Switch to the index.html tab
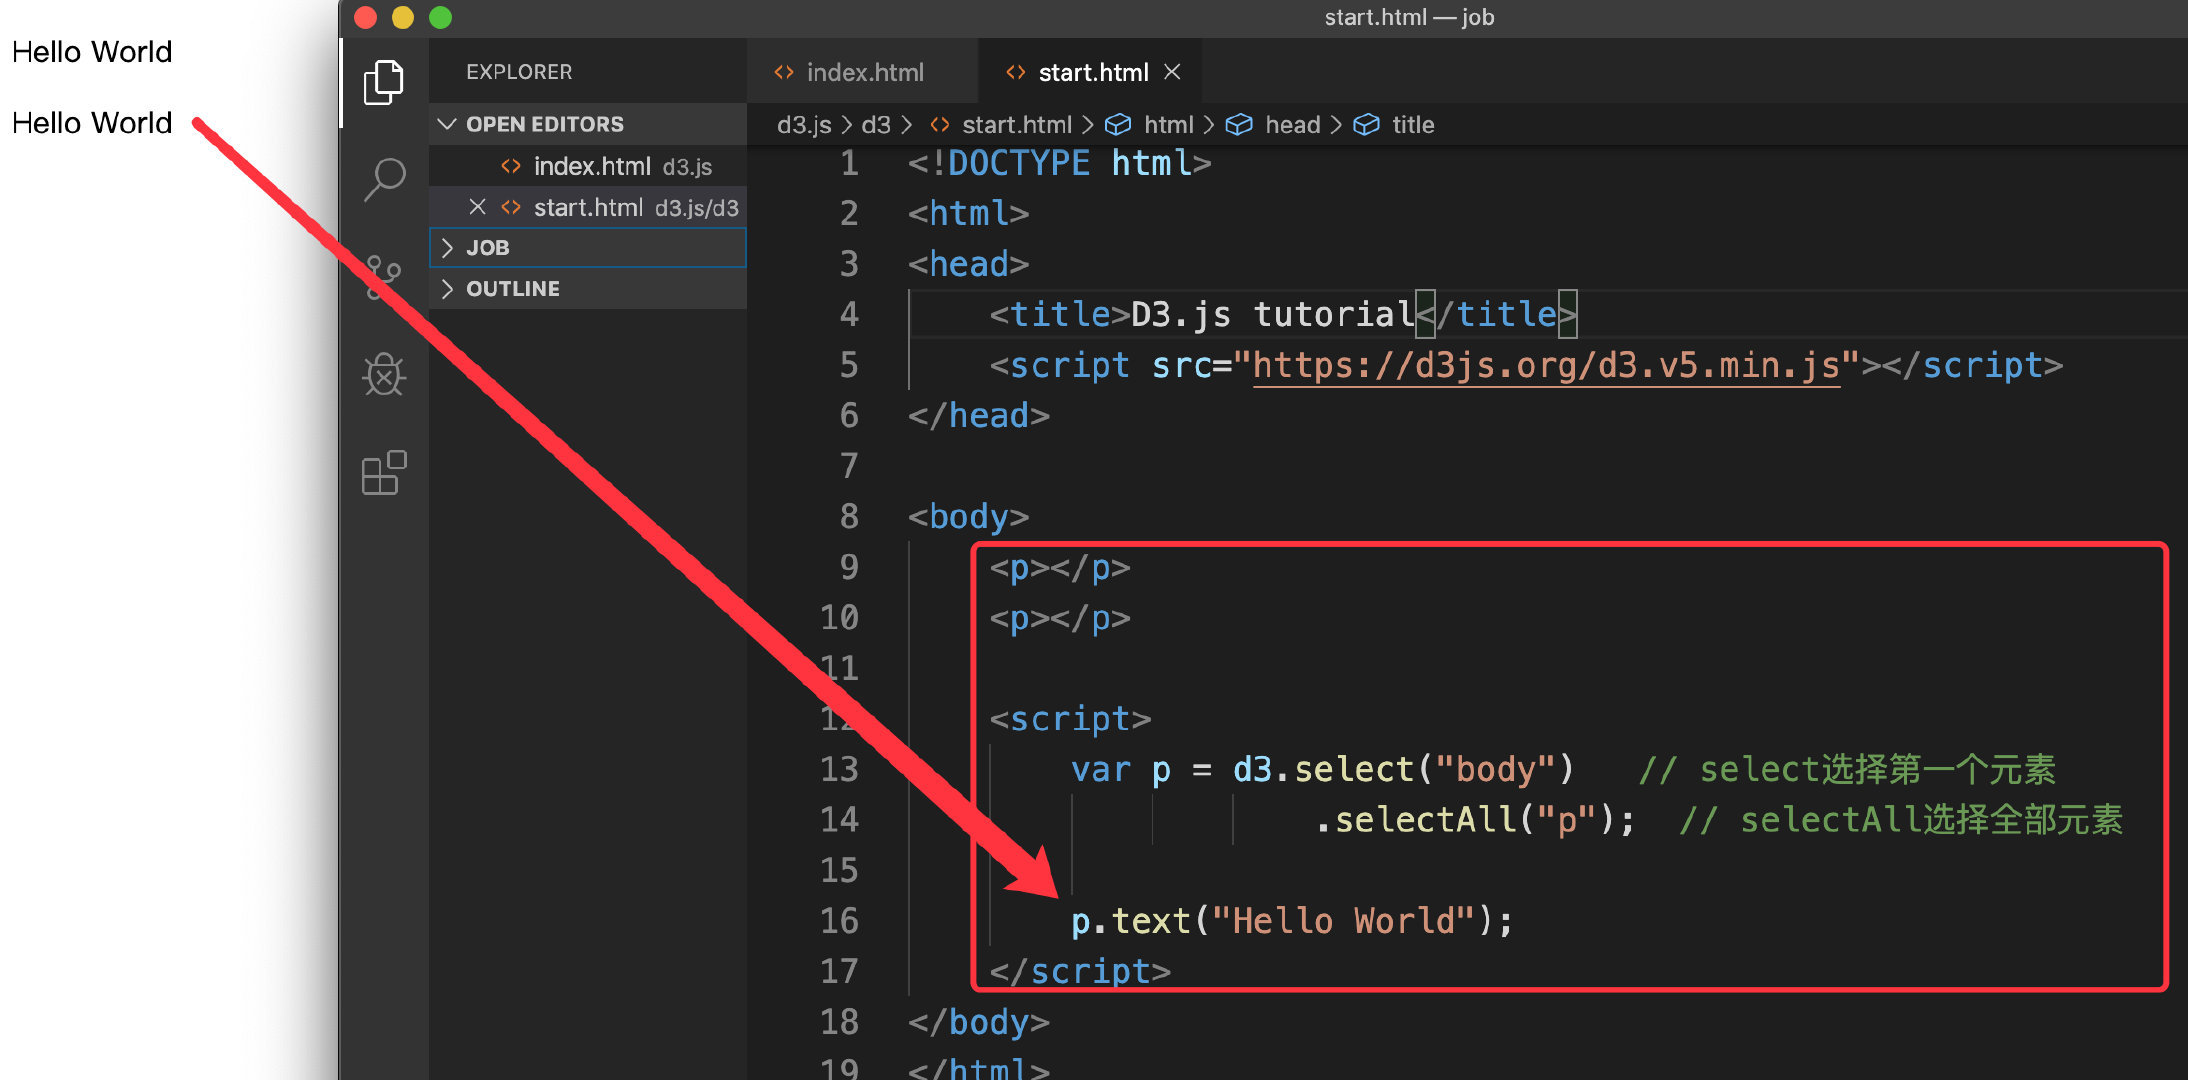Screen dimensions: 2188x1080 pyautogui.click(x=863, y=72)
